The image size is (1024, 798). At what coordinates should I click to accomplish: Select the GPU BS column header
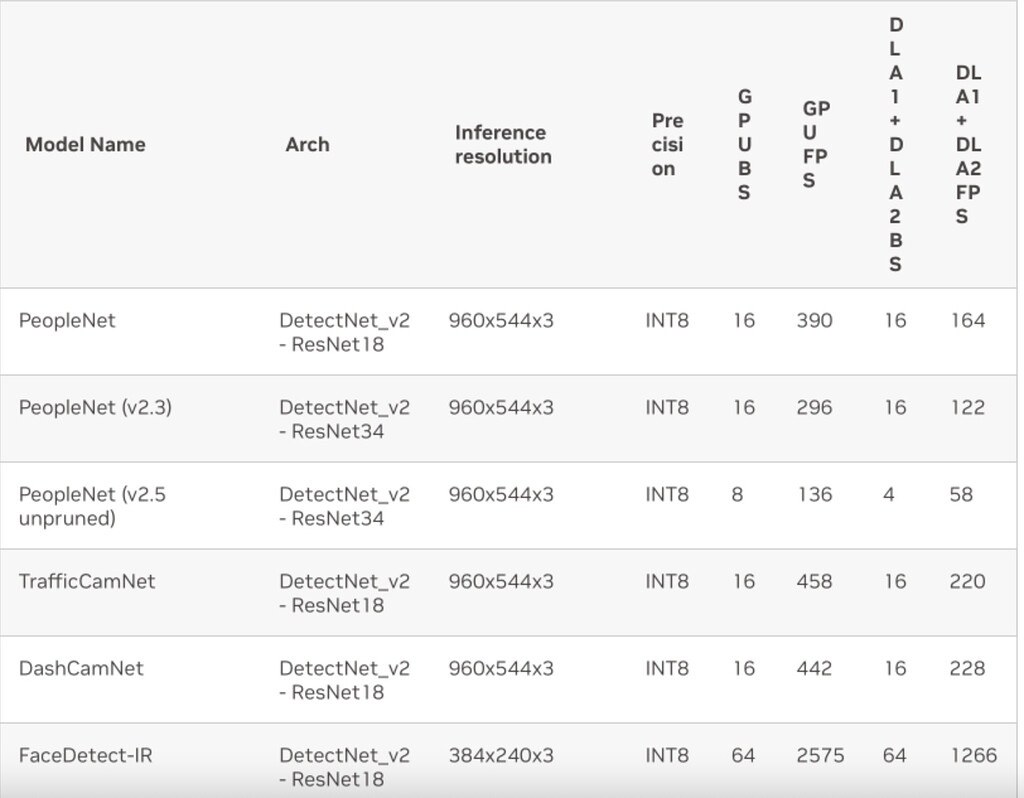[x=744, y=144]
